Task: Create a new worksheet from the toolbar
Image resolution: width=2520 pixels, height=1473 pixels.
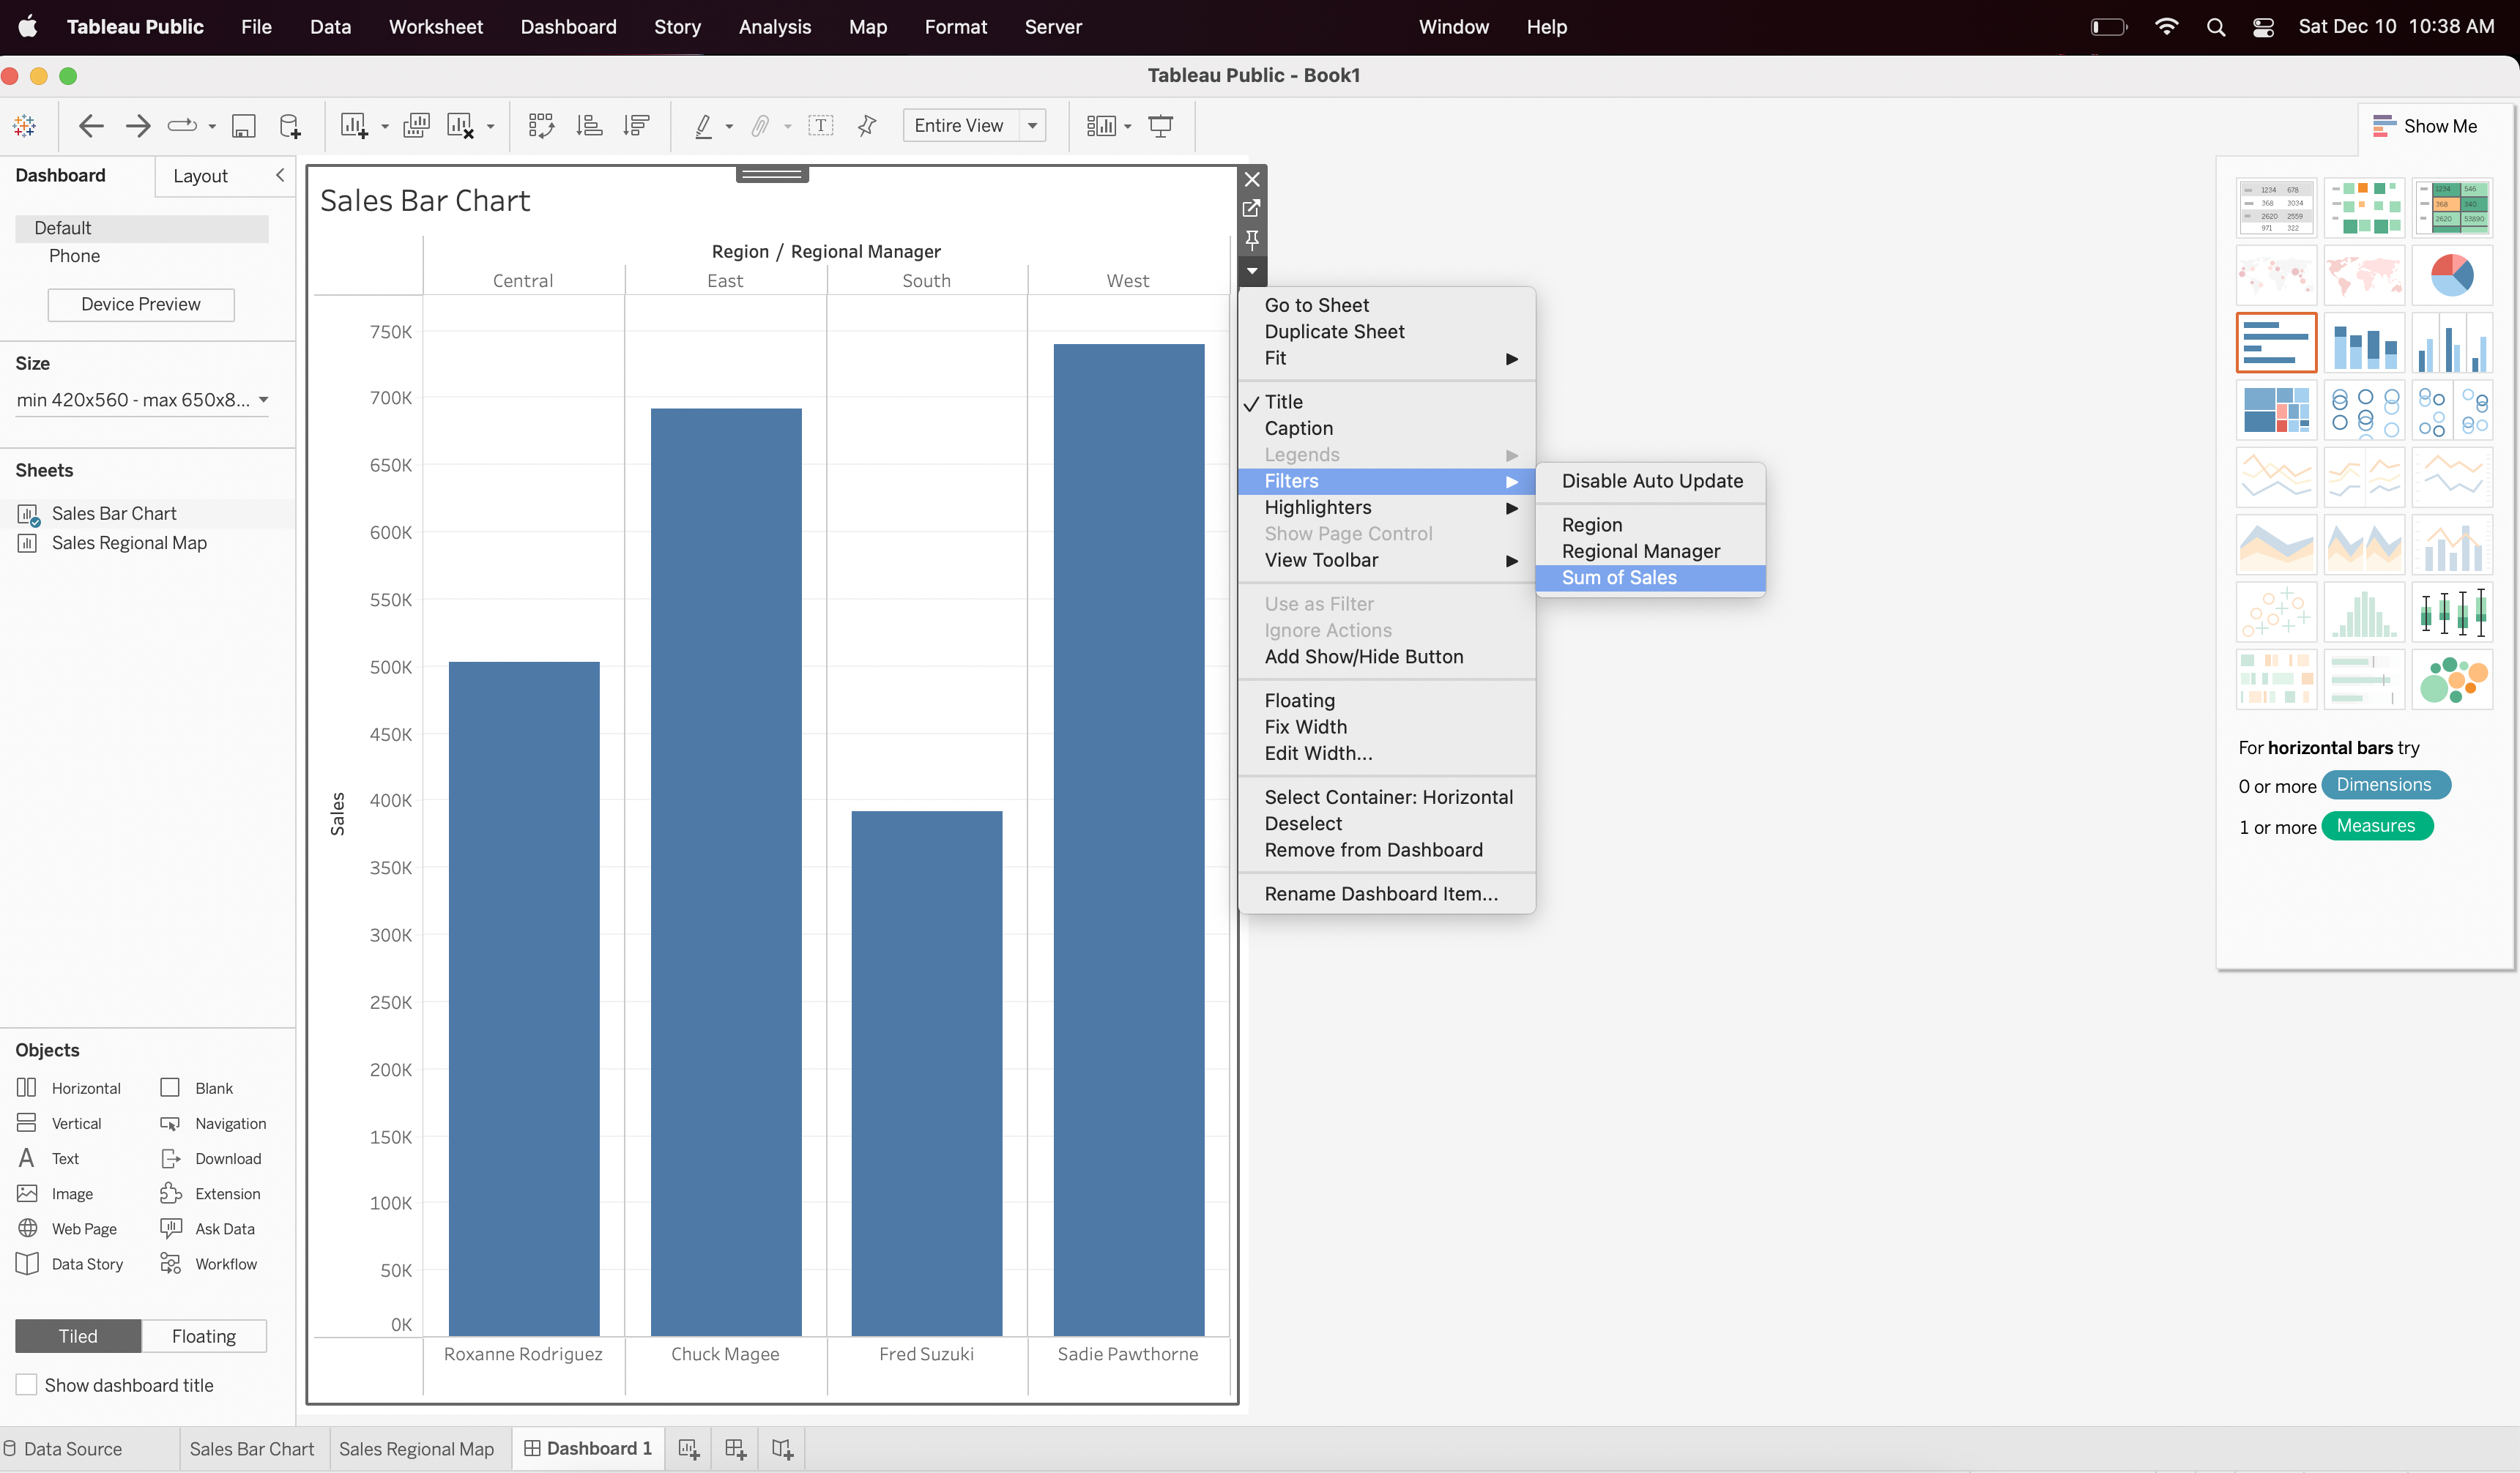Action: click(355, 125)
